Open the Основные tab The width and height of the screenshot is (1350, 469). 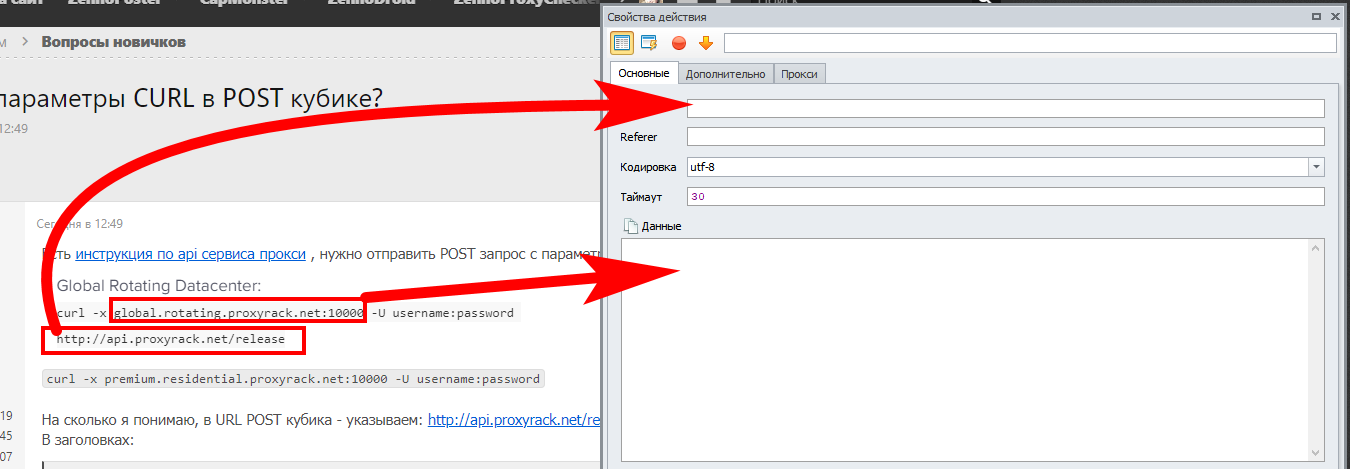(644, 73)
